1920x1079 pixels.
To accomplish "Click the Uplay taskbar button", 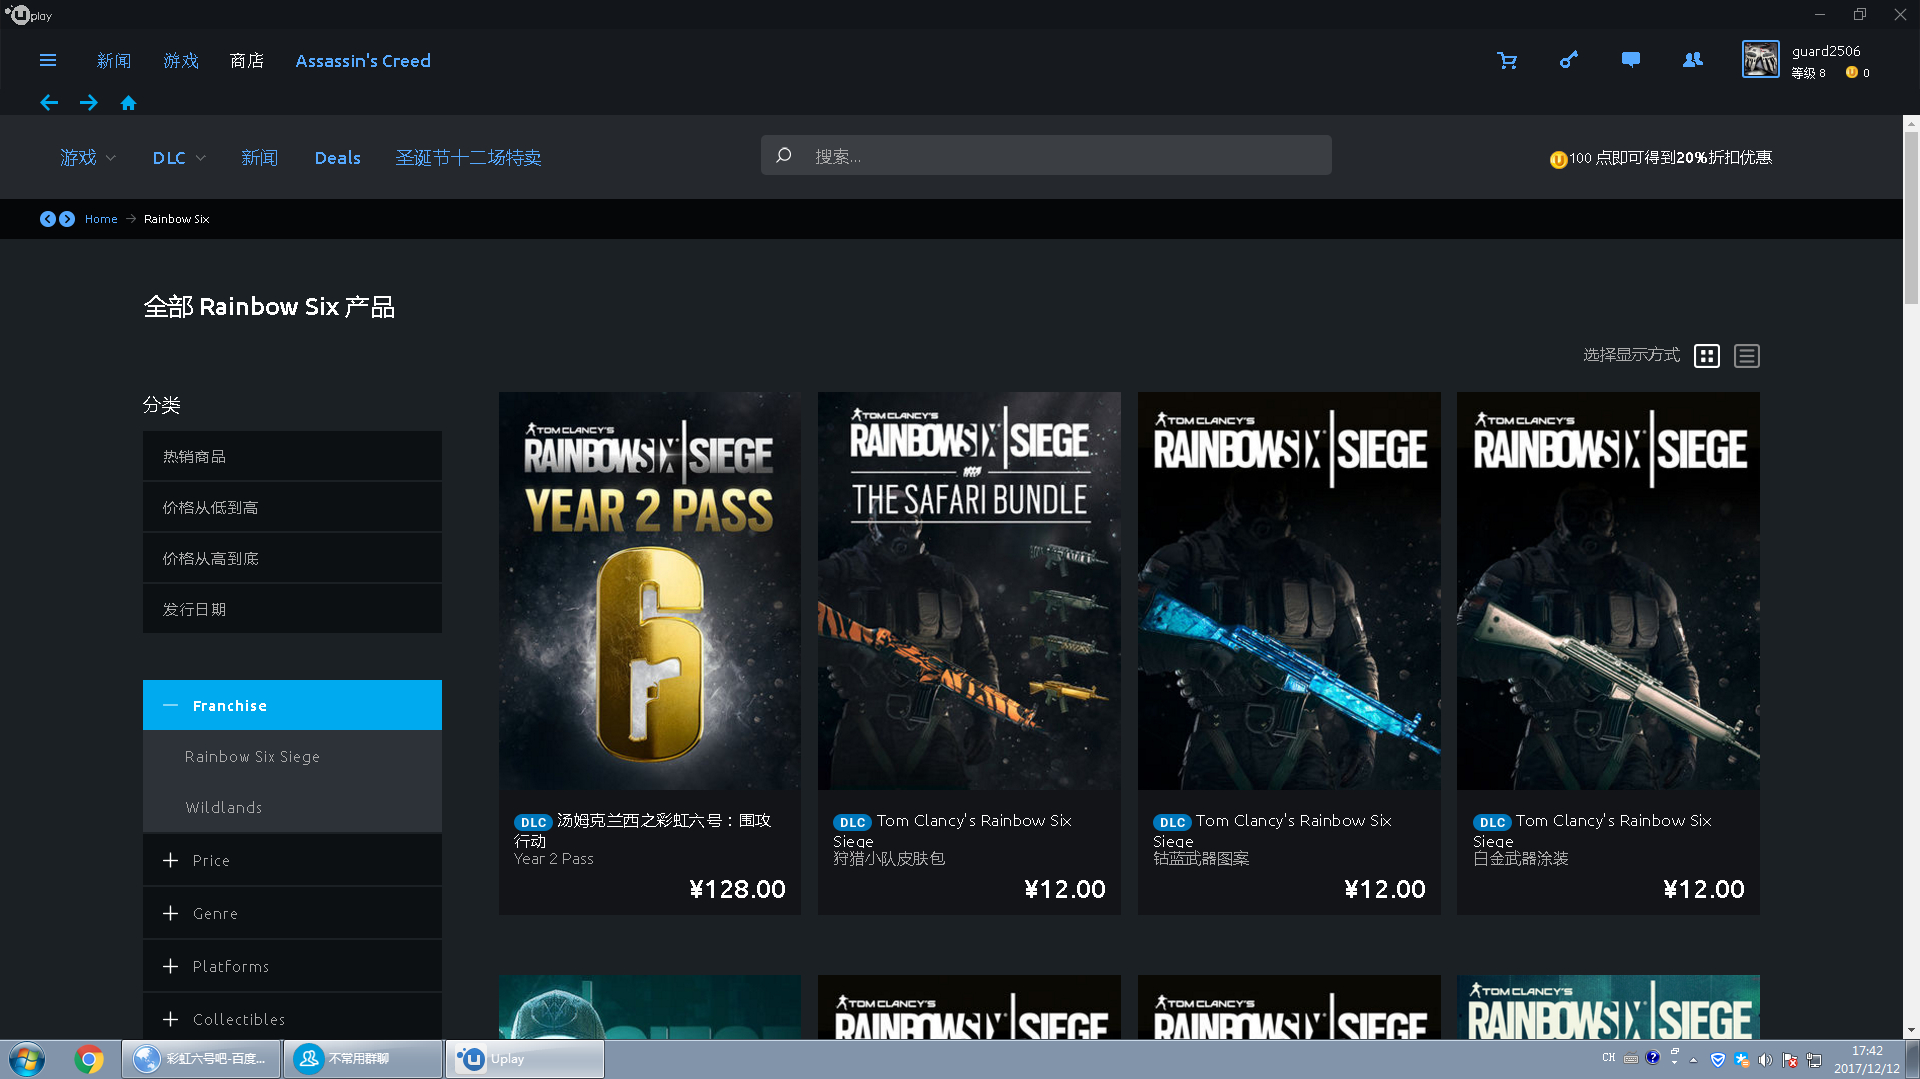I will (x=525, y=1059).
